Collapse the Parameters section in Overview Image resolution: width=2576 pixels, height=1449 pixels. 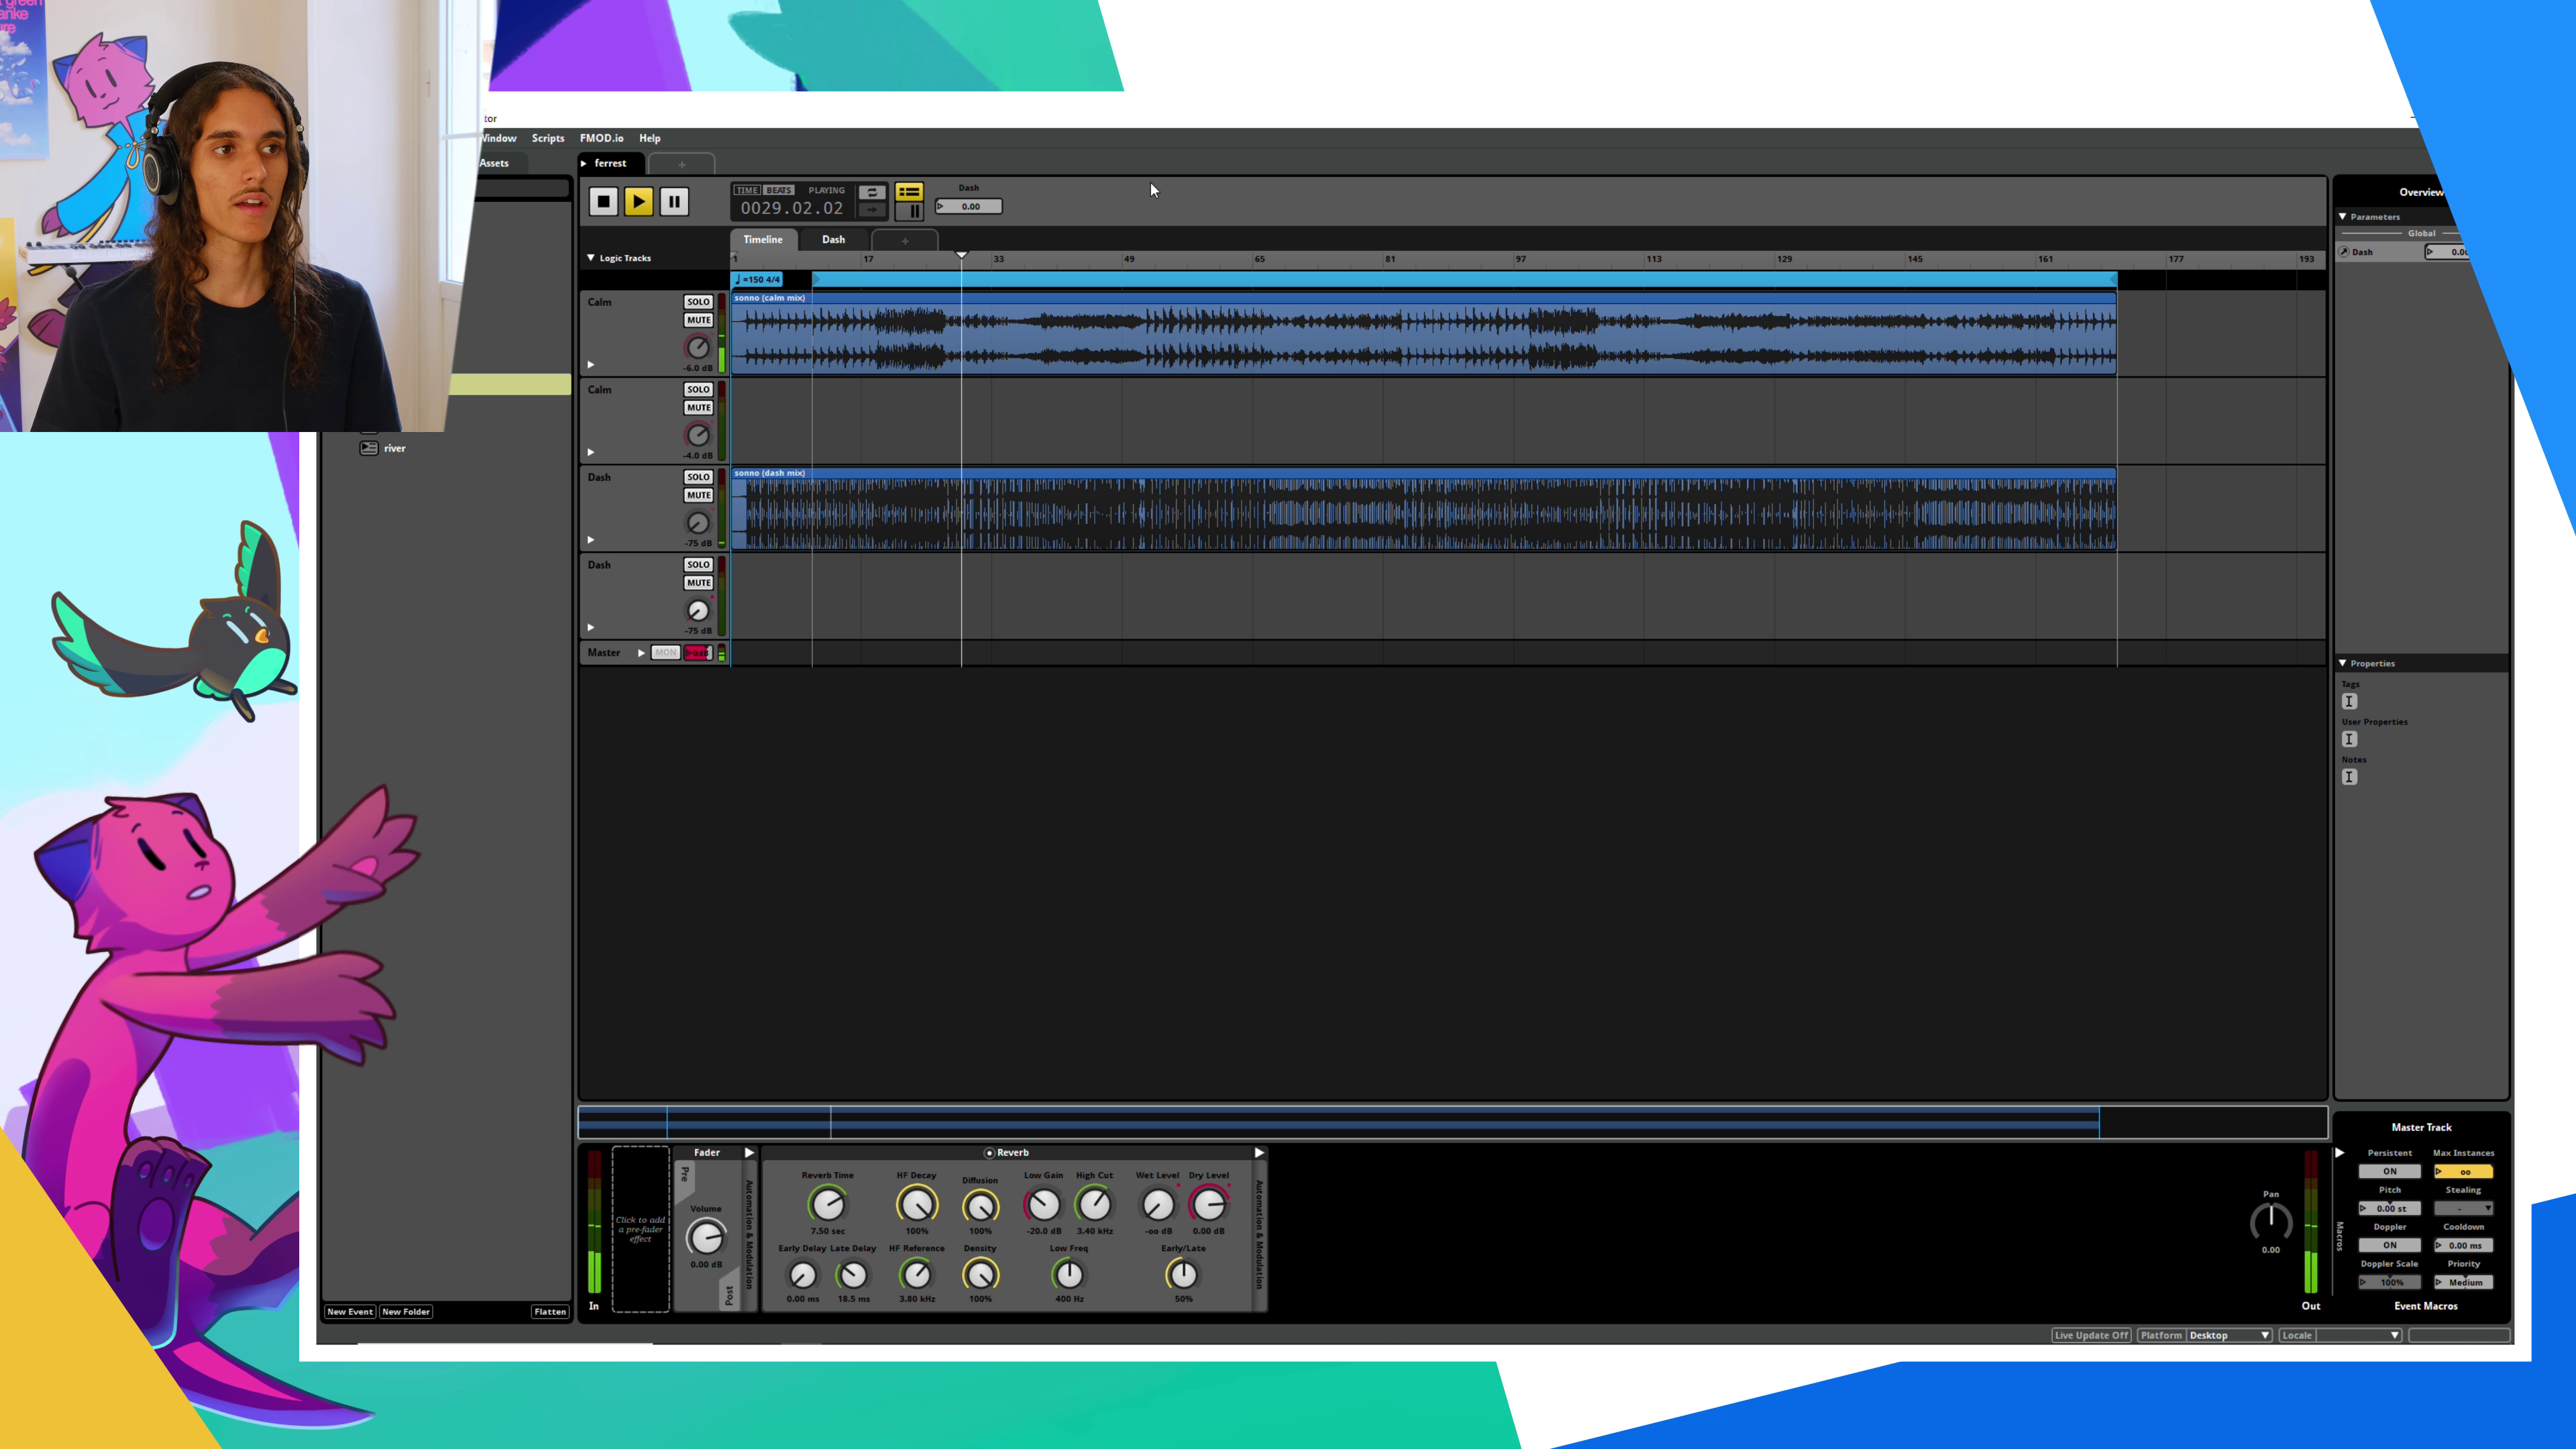[2343, 216]
